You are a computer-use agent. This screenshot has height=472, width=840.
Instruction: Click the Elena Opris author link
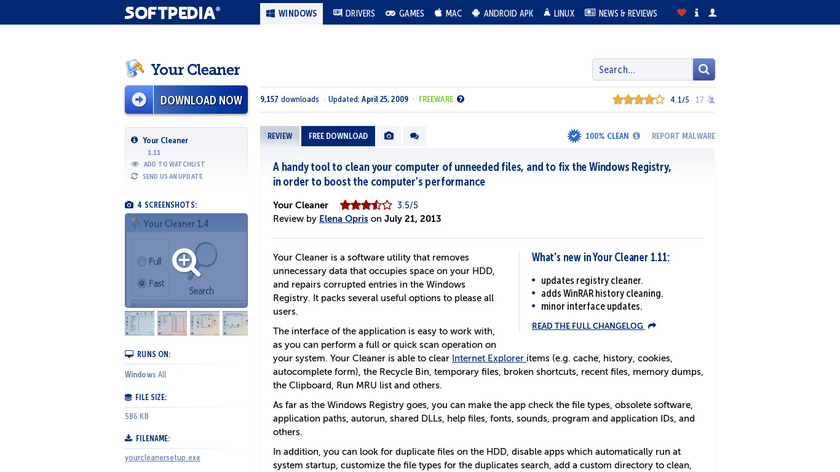pos(343,219)
